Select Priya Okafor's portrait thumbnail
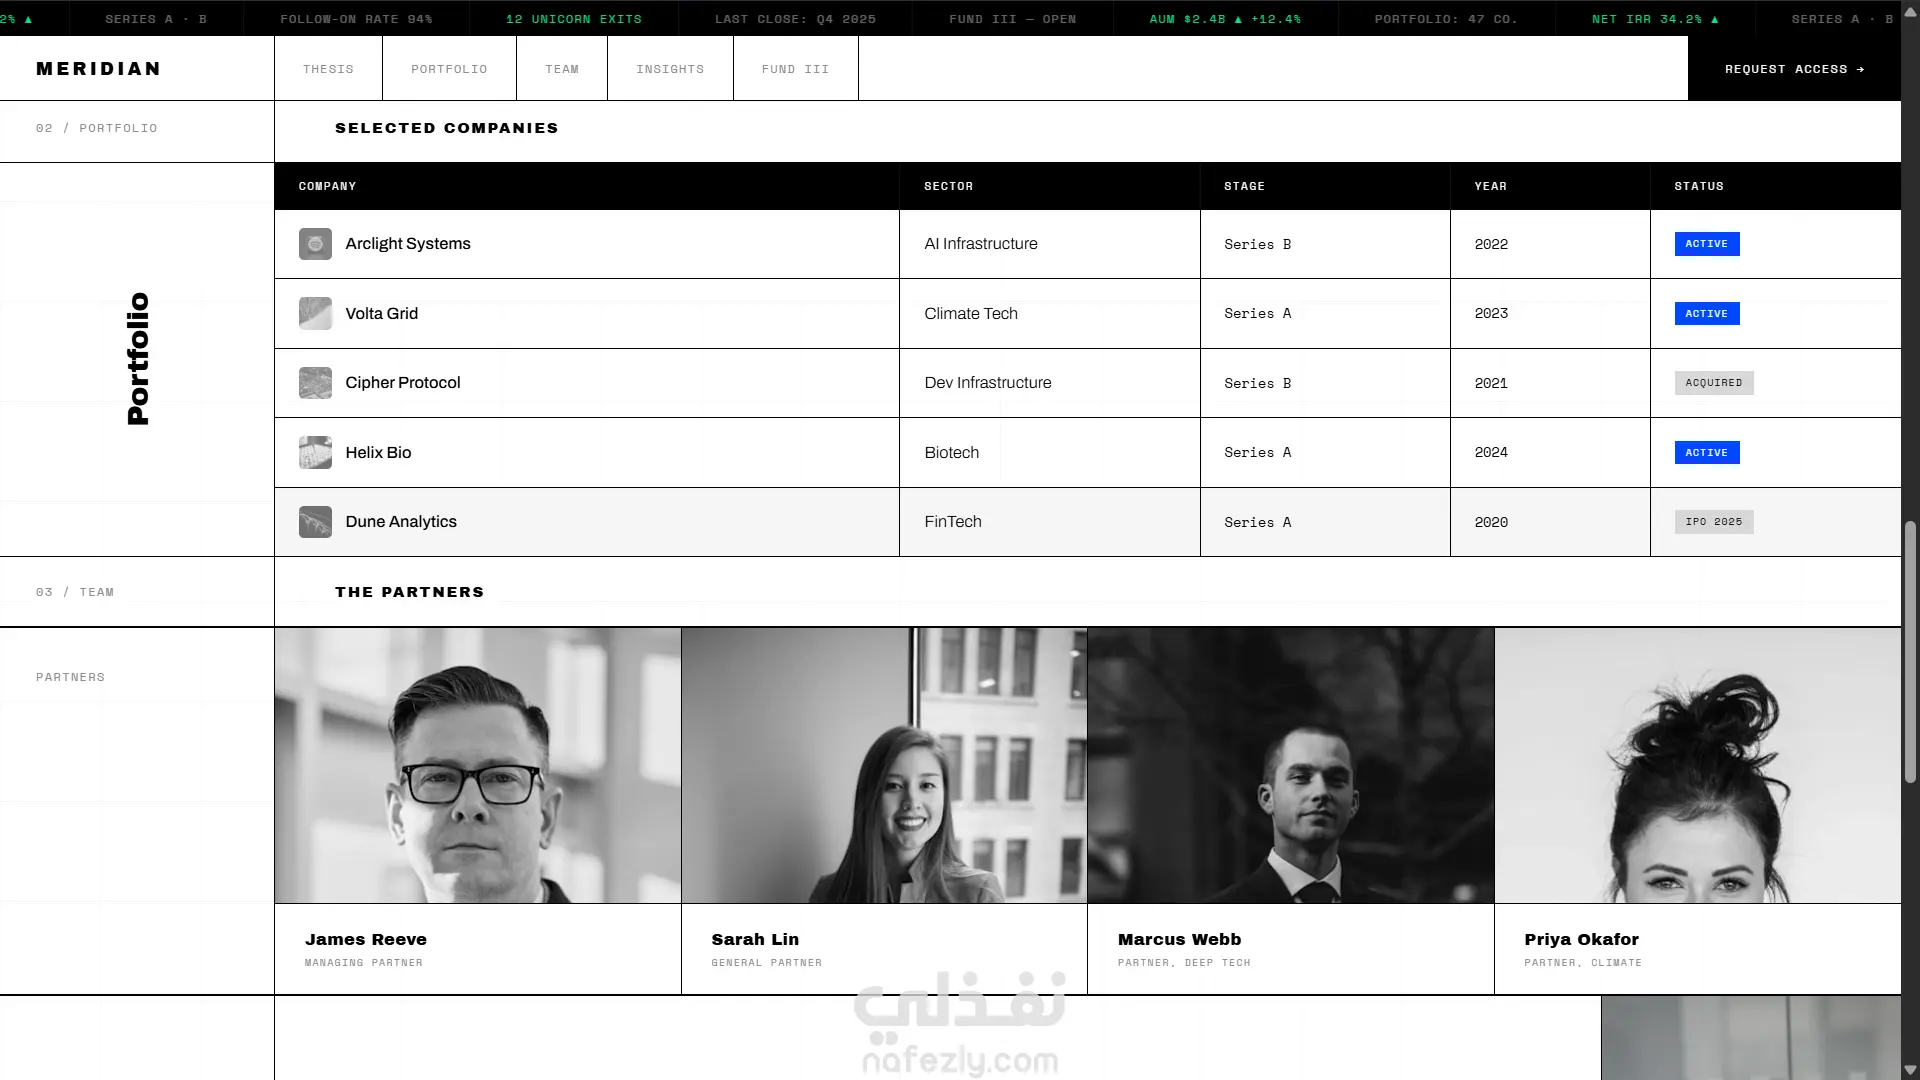 (x=1697, y=765)
